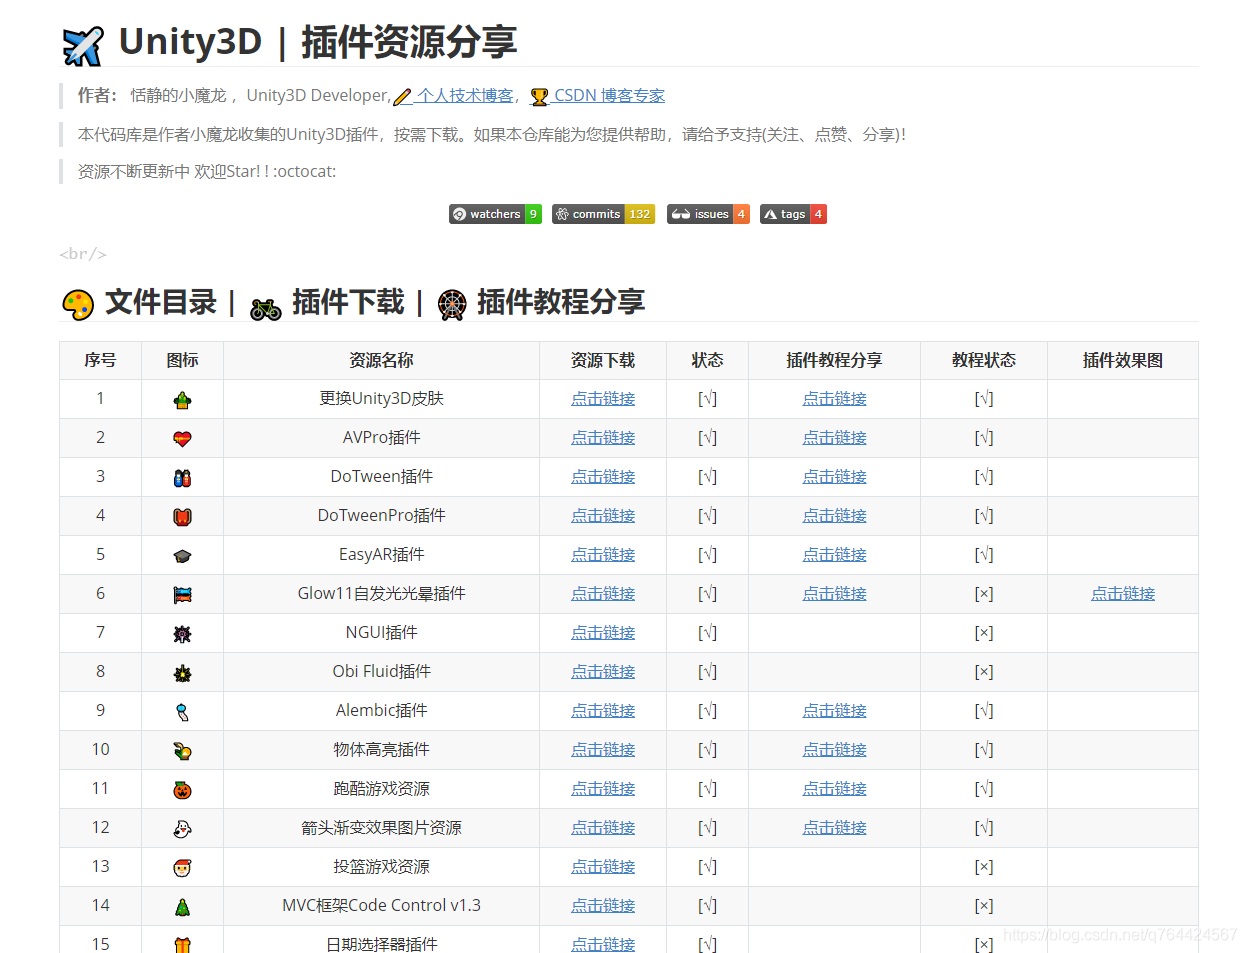The width and height of the screenshot is (1247, 953).
Task: Click the bicycle emoji beside 插件下载
Action: (266, 308)
